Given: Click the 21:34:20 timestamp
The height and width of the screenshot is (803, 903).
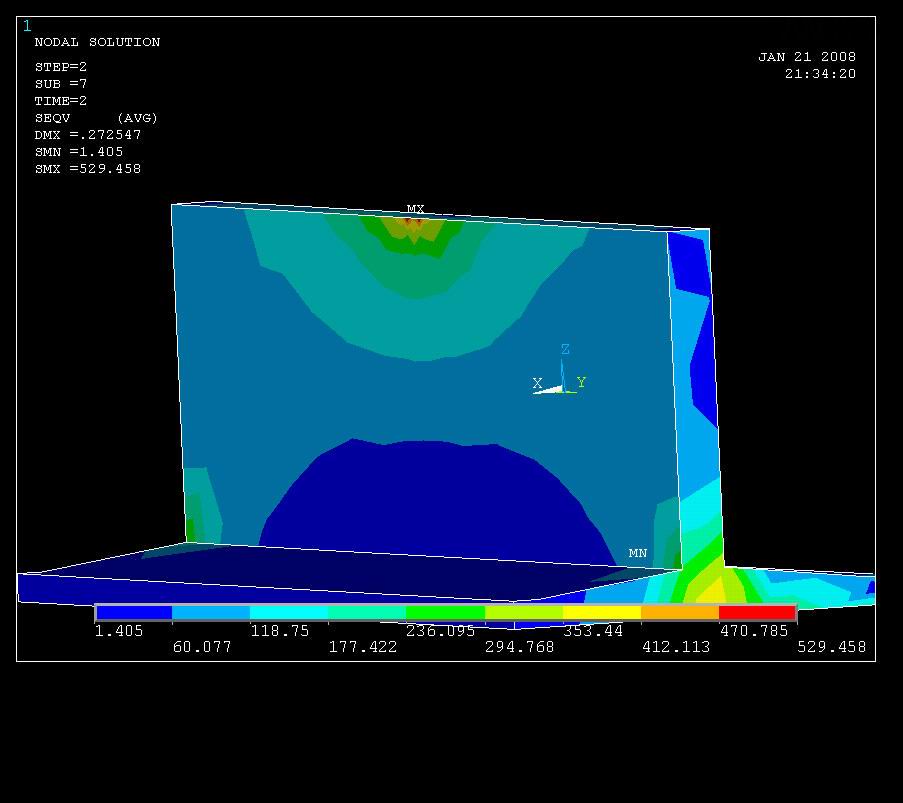Looking at the screenshot, I should (820, 74).
